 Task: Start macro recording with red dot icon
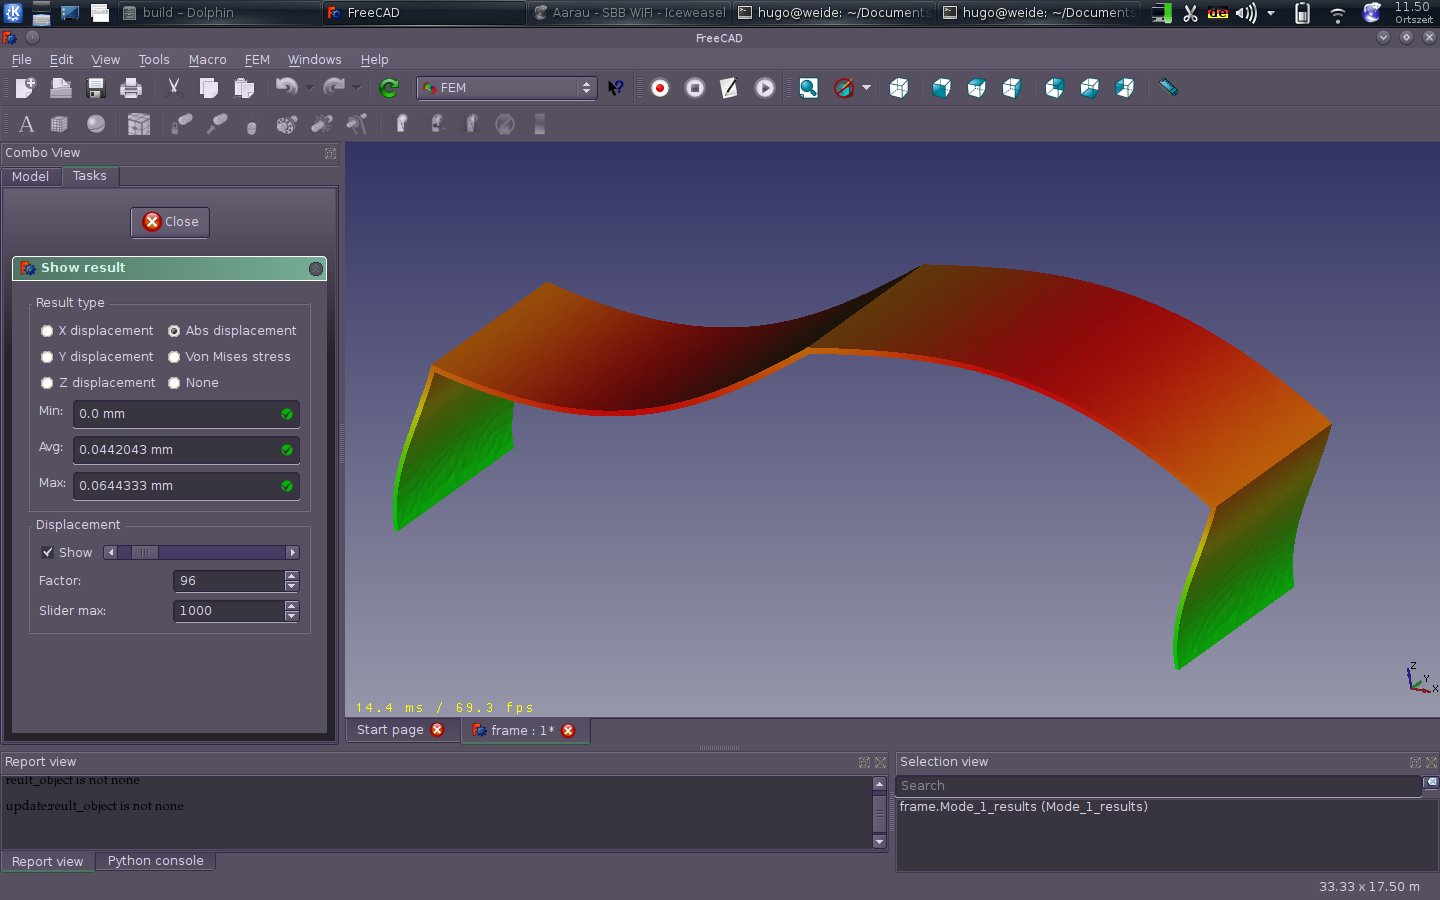[660, 88]
